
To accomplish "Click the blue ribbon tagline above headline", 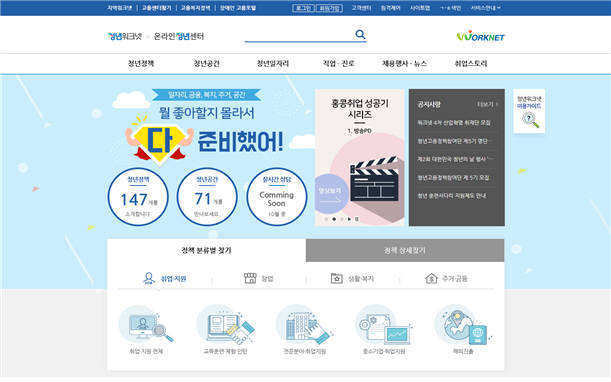I will click(x=207, y=95).
